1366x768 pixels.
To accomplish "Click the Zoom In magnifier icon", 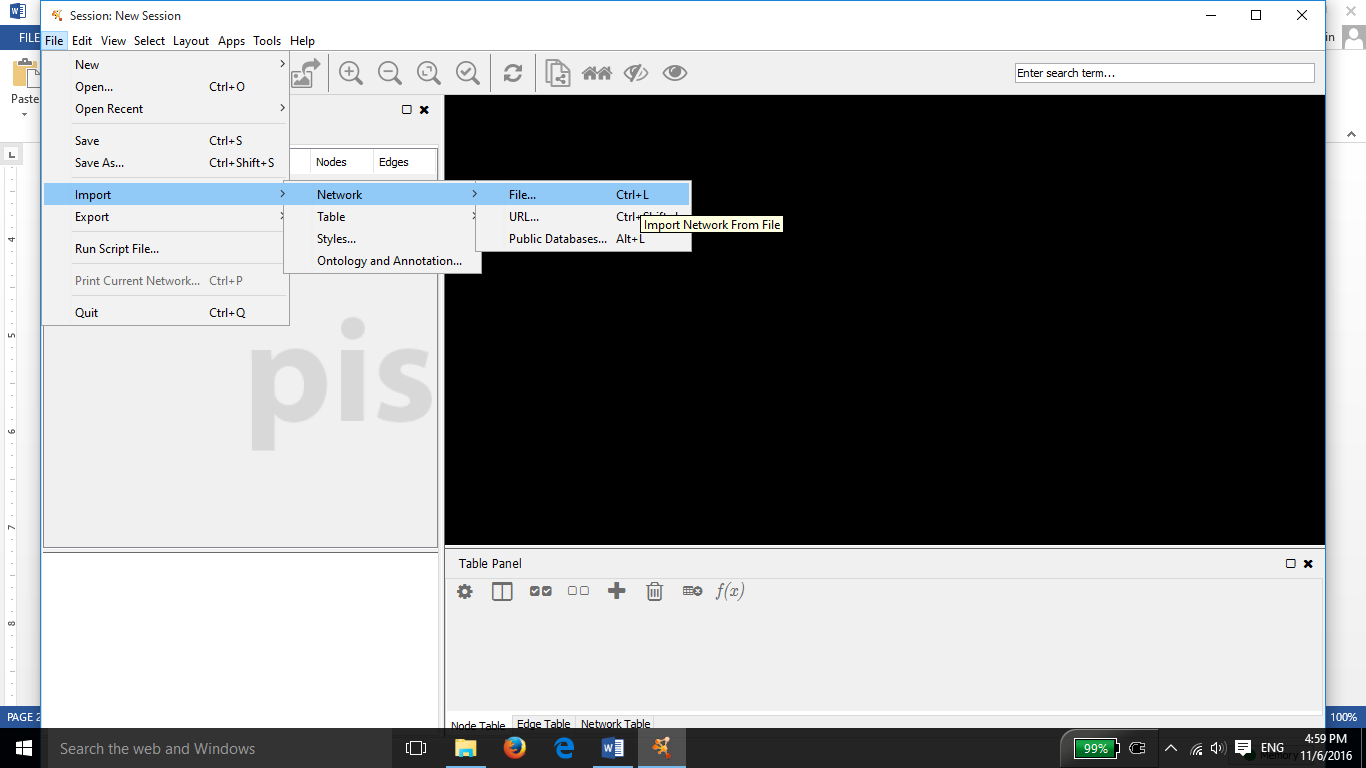I will coord(350,73).
